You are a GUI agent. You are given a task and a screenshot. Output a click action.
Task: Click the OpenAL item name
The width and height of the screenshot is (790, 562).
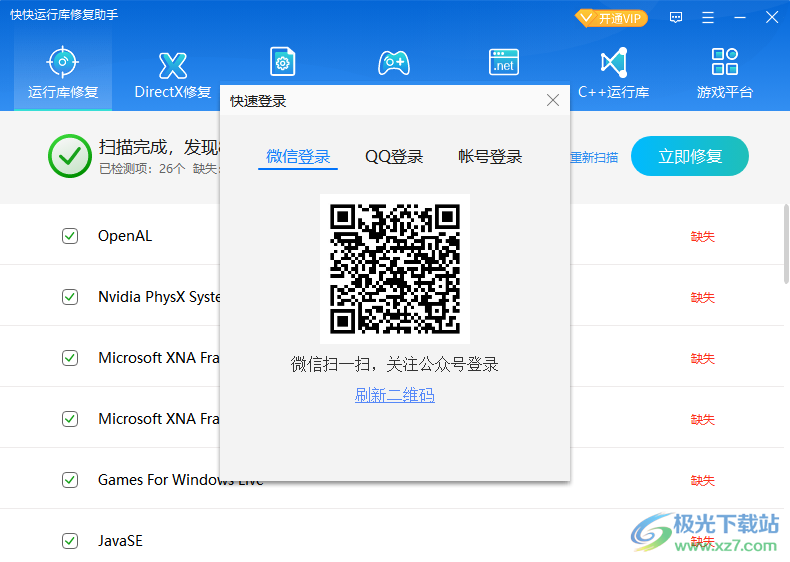click(x=125, y=236)
